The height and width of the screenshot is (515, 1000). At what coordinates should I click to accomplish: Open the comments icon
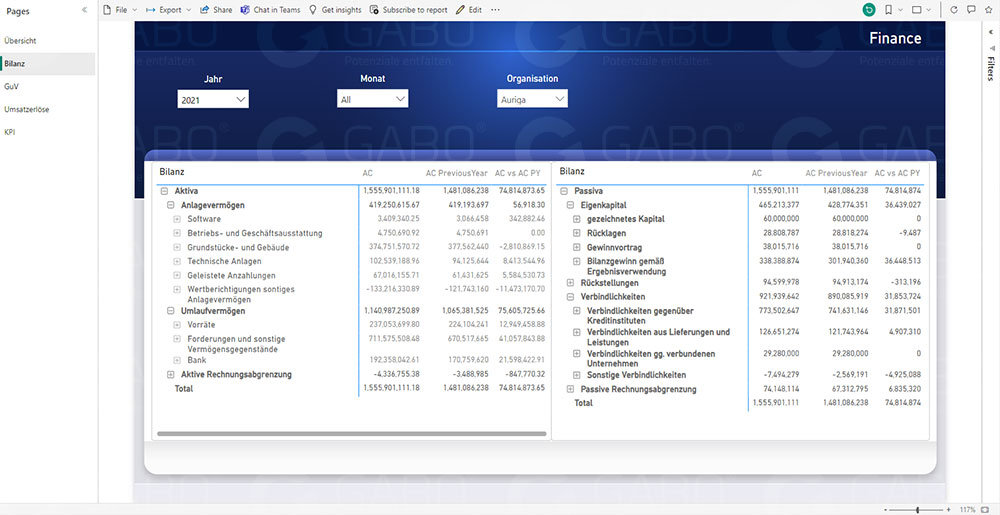pyautogui.click(x=971, y=10)
